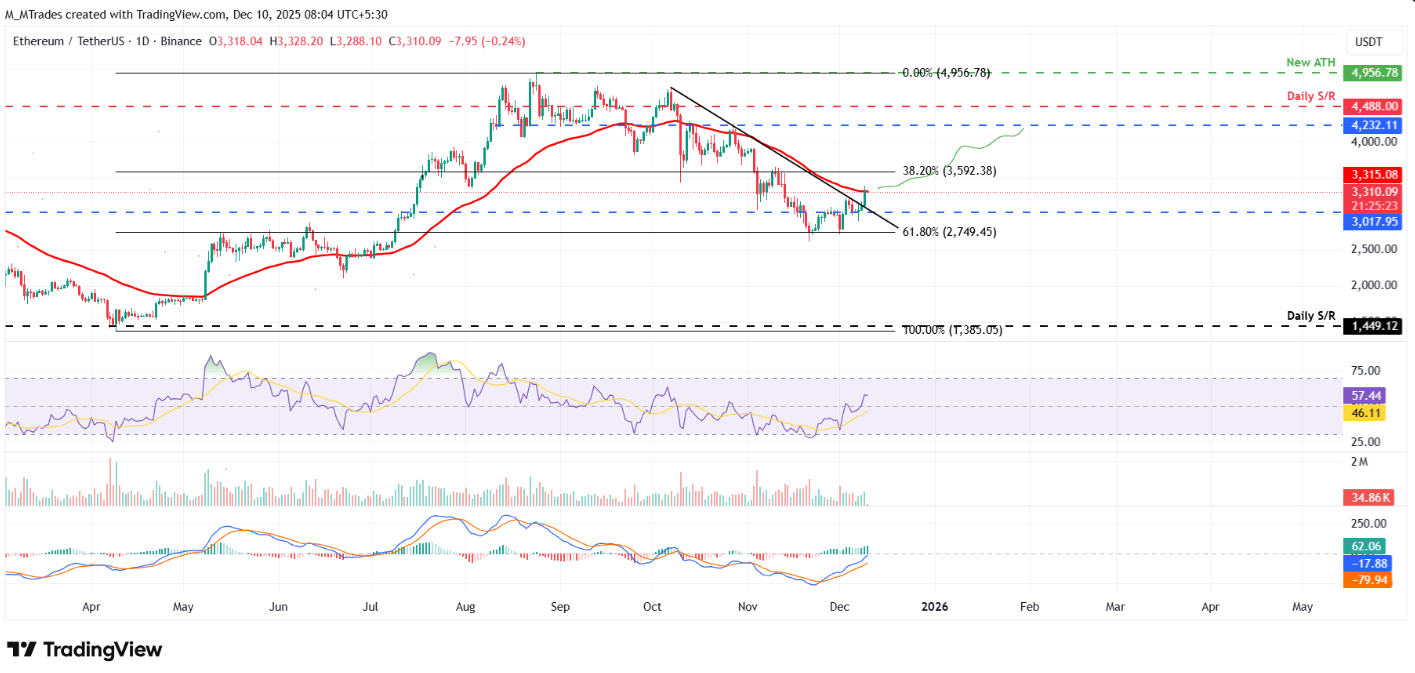This screenshot has width=1415, height=673.
Task: Click the green ATH price swatch 4,956.78
Action: pos(1372,73)
